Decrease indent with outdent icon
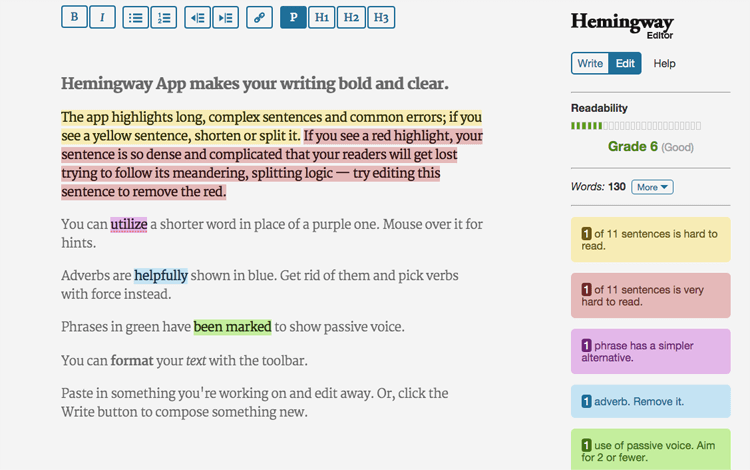Screen dimensions: 750x470 point(198,18)
